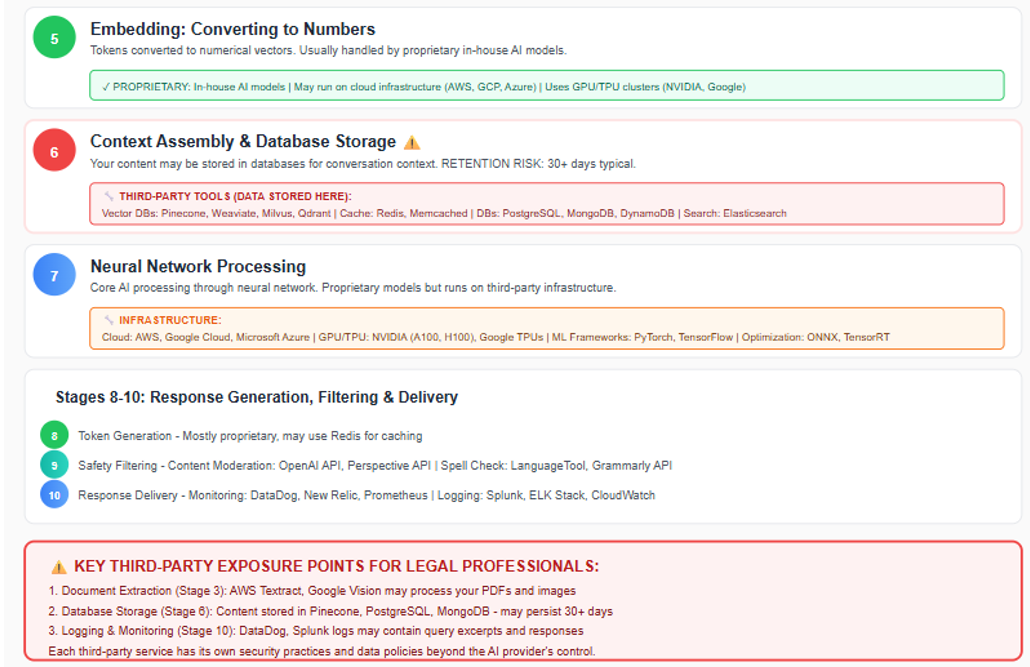Select heading 'Neural Network Processing'

tap(198, 266)
